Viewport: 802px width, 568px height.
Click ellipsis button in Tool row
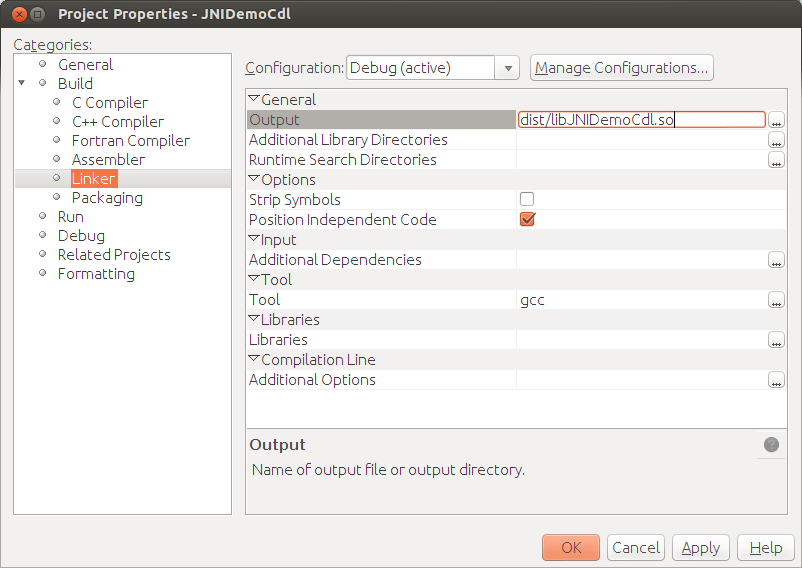[776, 300]
